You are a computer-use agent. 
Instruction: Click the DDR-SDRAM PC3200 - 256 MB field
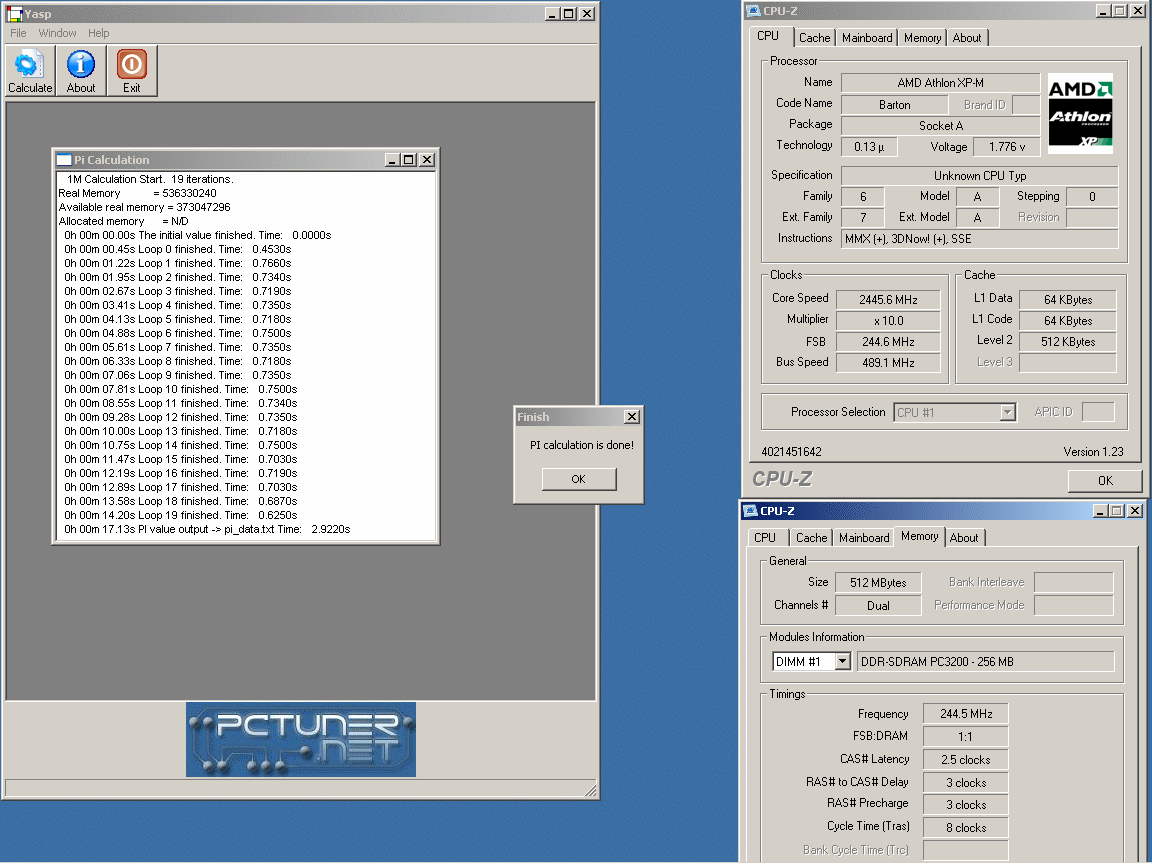tap(985, 661)
